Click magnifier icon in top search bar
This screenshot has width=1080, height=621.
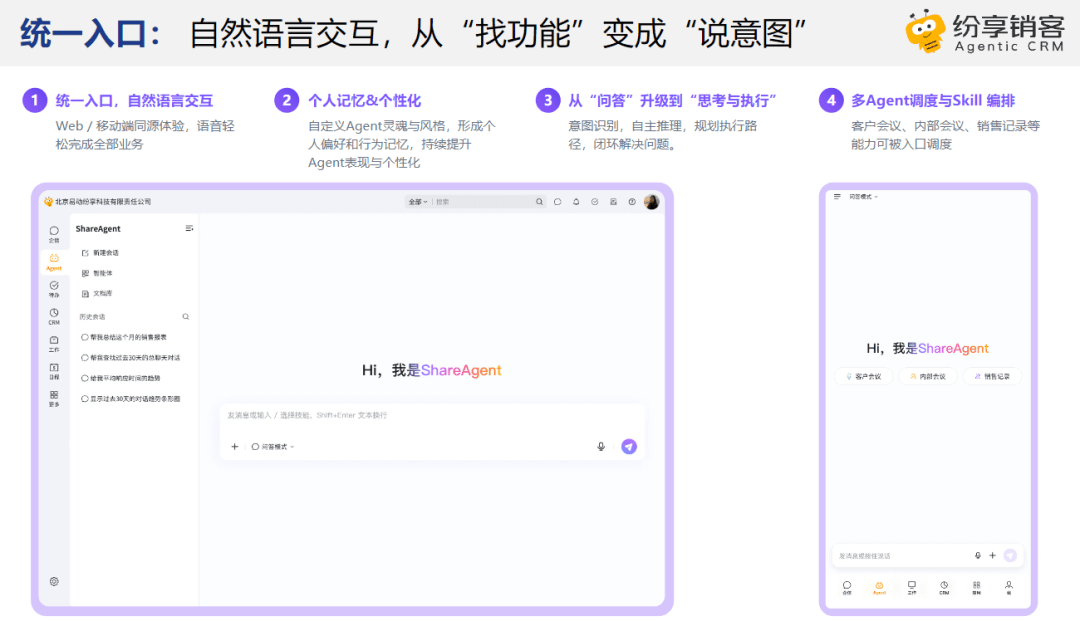539,202
